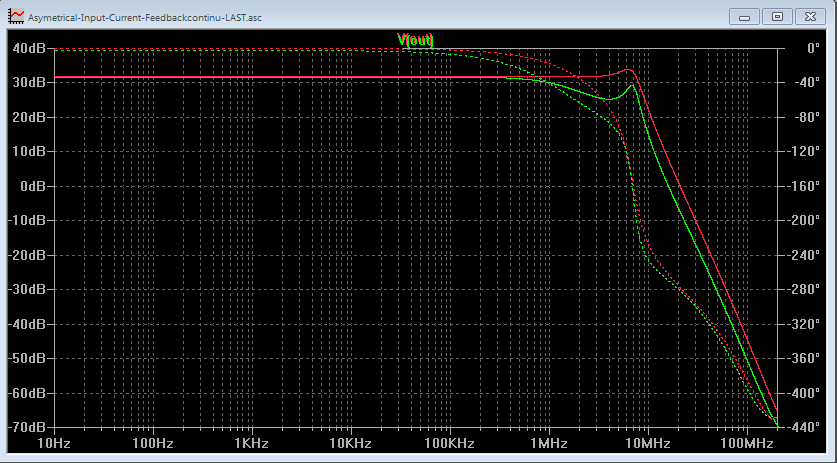Click the 40dB left axis label
Screen dimensions: 837x463
[29, 49]
